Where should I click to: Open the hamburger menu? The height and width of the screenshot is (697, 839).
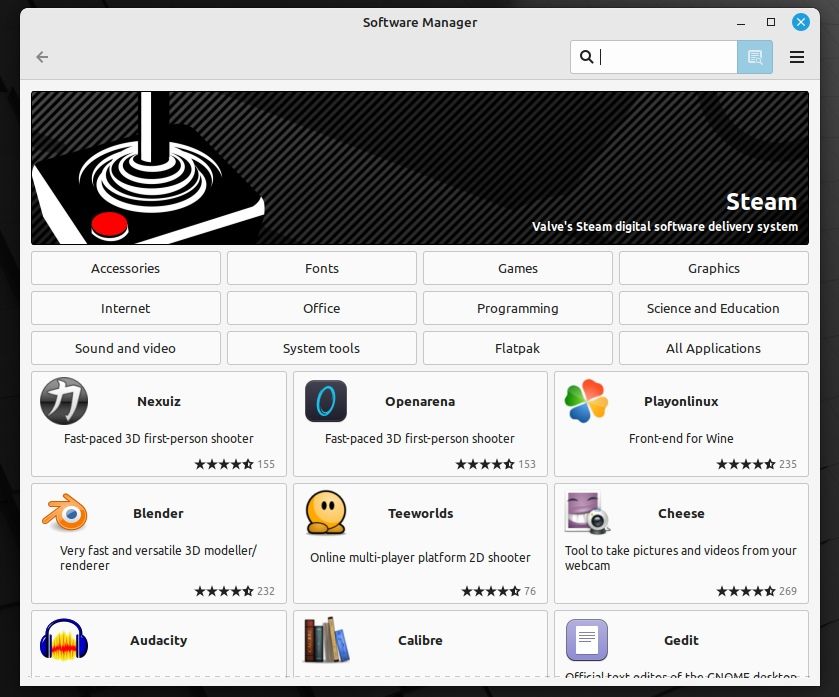[797, 57]
